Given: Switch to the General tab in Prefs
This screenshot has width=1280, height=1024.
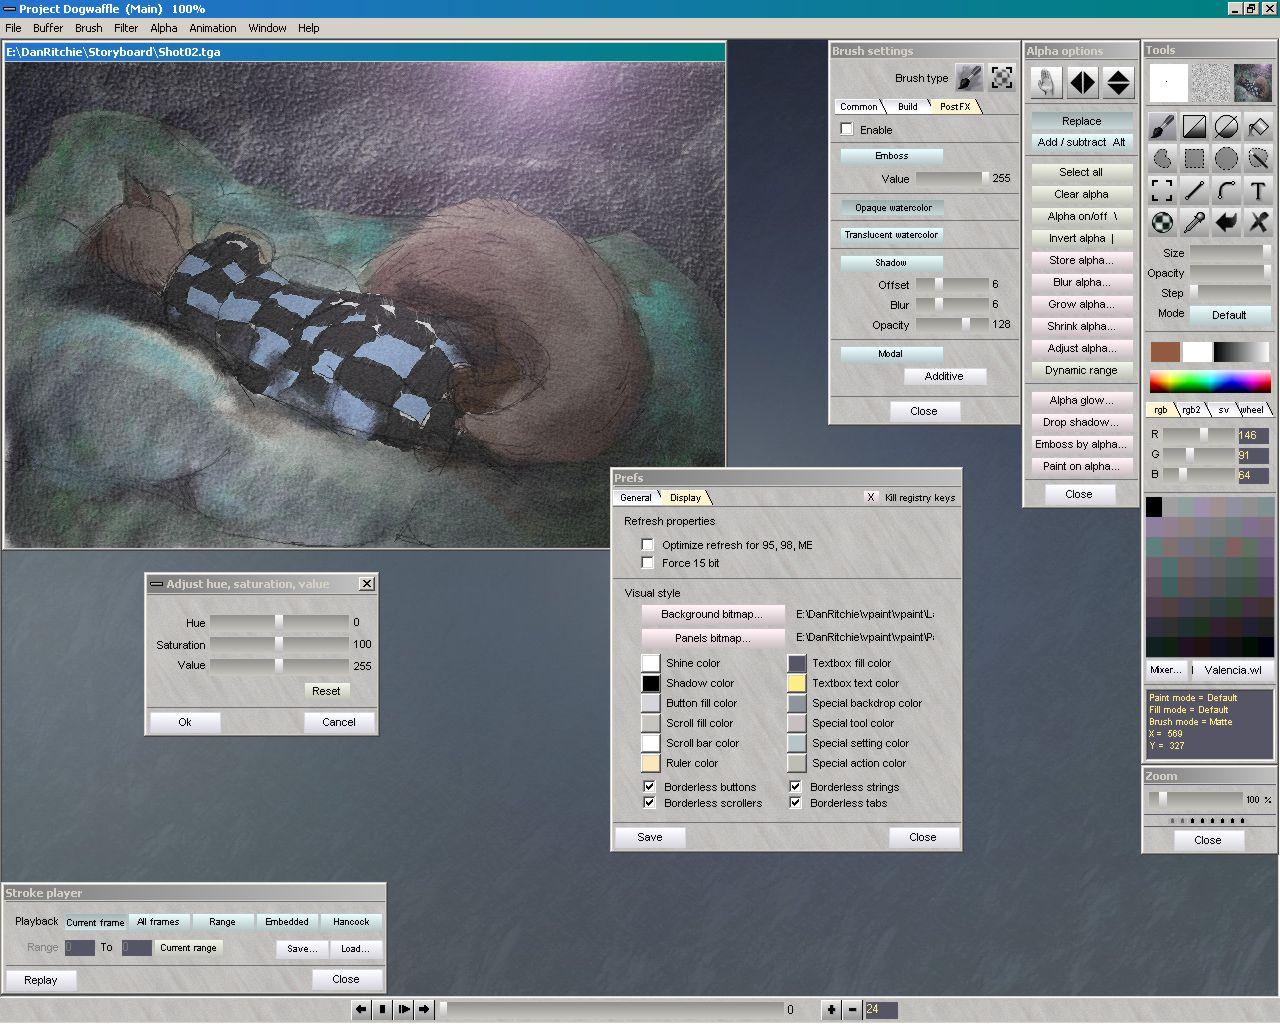Looking at the screenshot, I should point(635,497).
